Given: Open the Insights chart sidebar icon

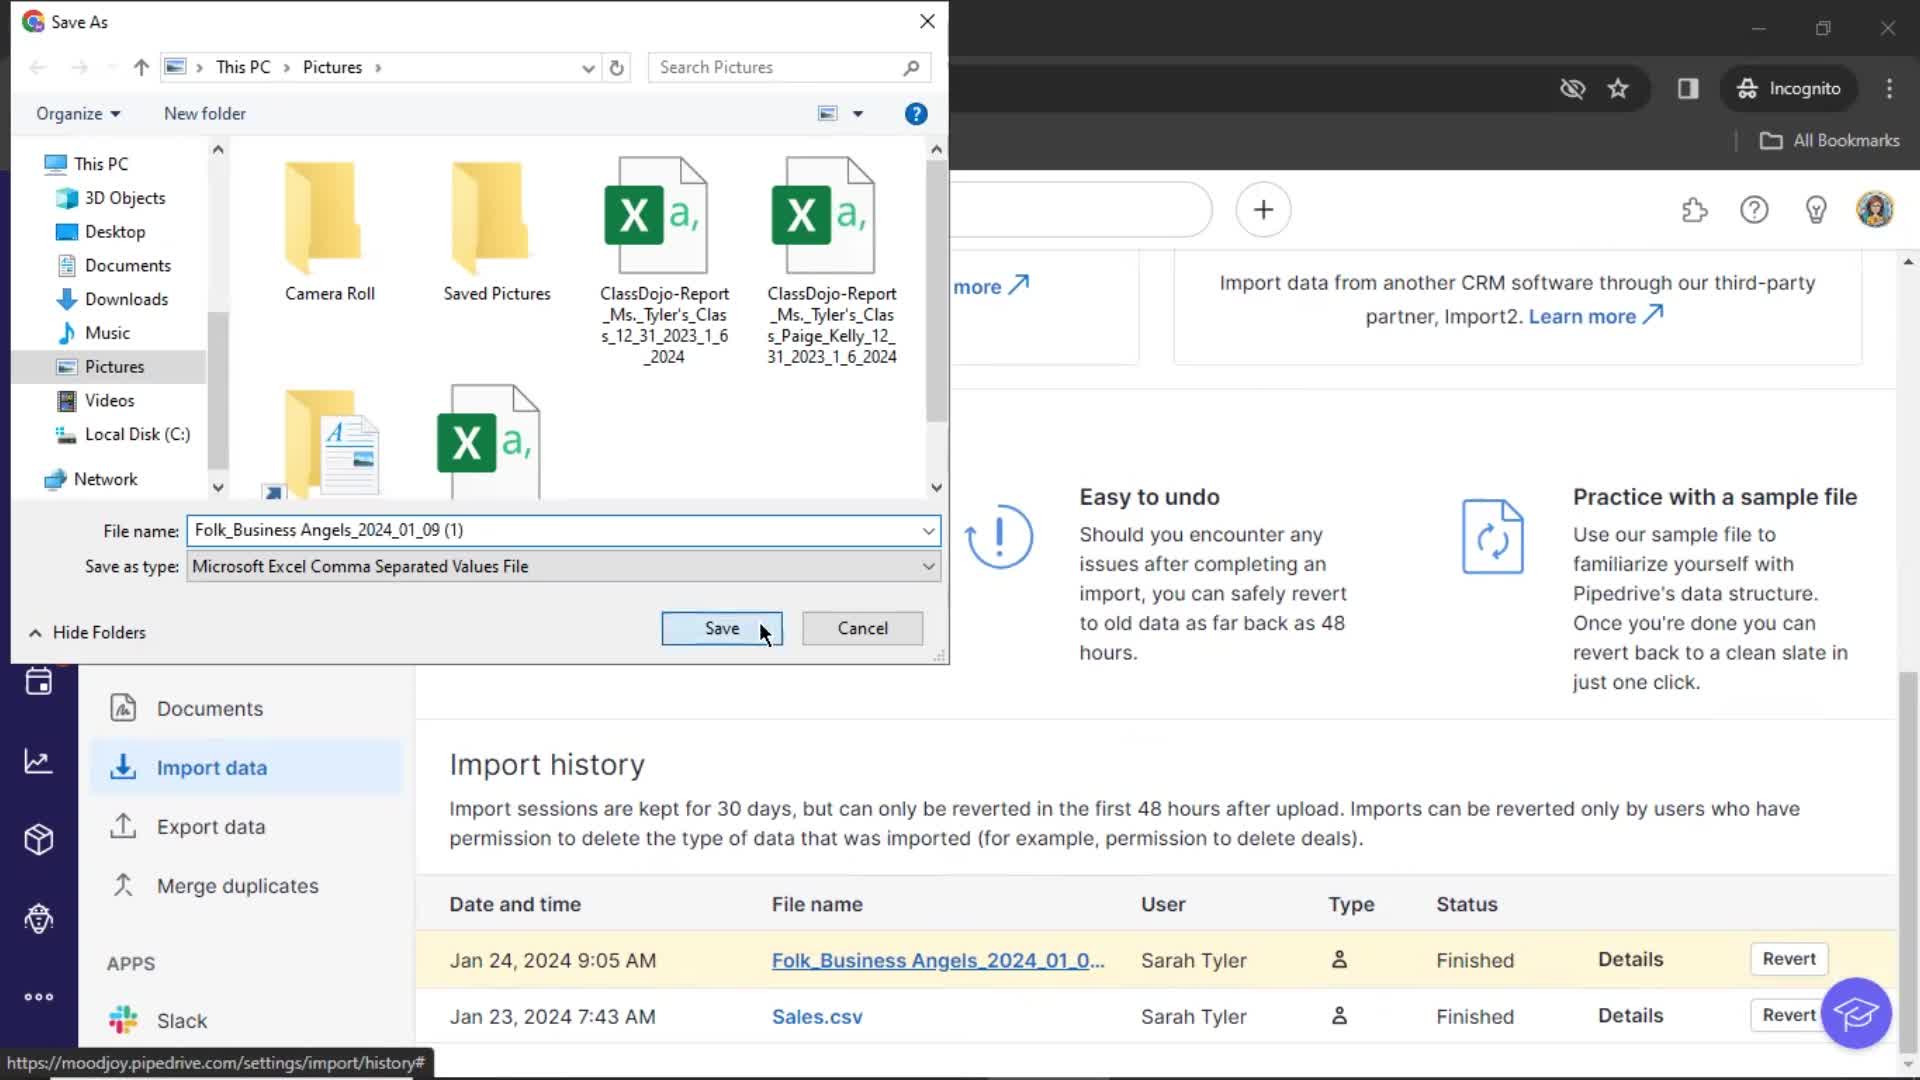Looking at the screenshot, I should [39, 762].
